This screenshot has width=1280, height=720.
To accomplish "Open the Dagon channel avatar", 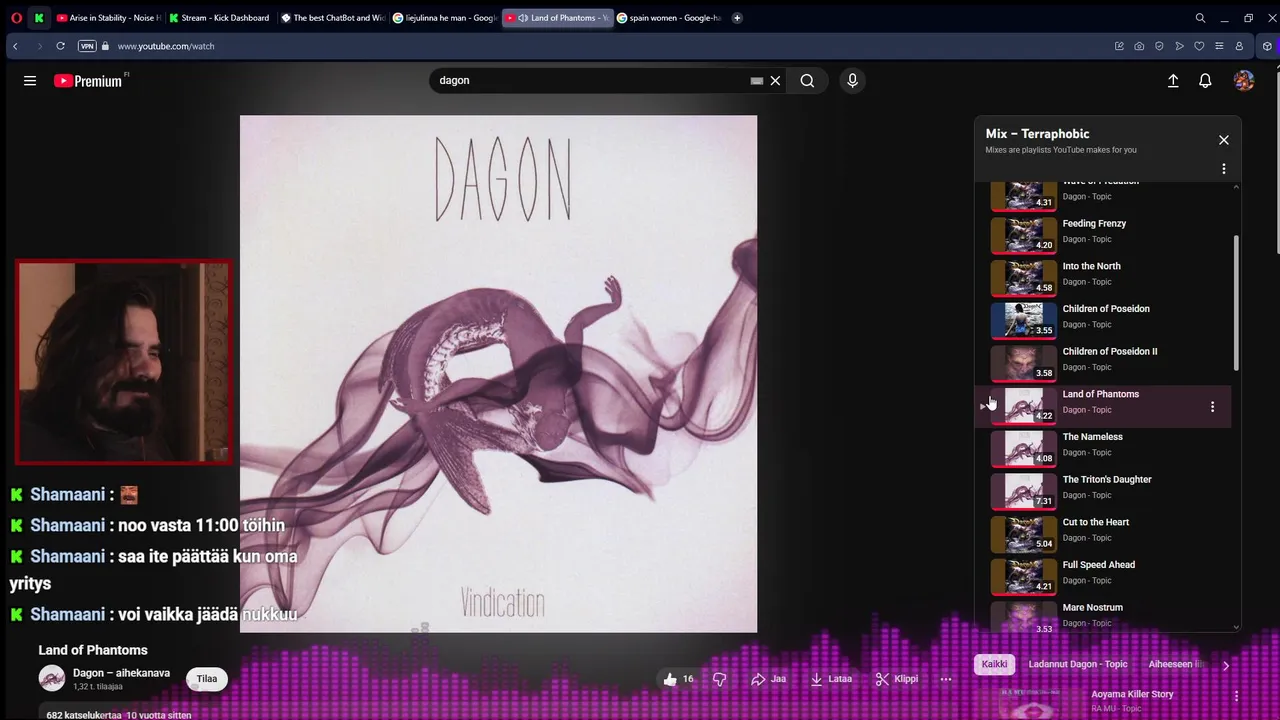I will (x=52, y=678).
